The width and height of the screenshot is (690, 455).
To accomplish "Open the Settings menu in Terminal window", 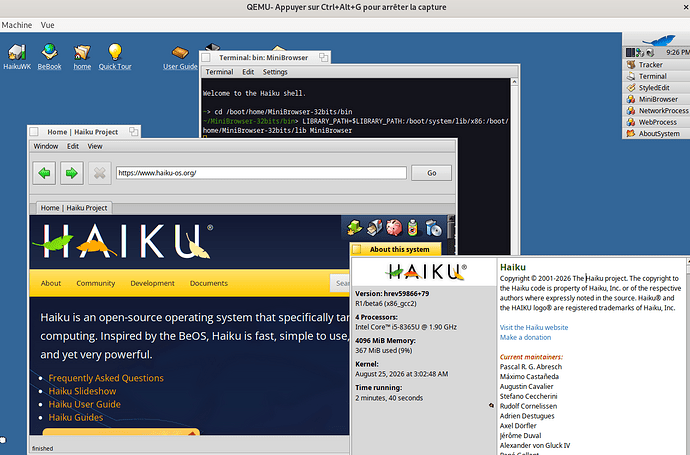I will pyautogui.click(x=275, y=72).
